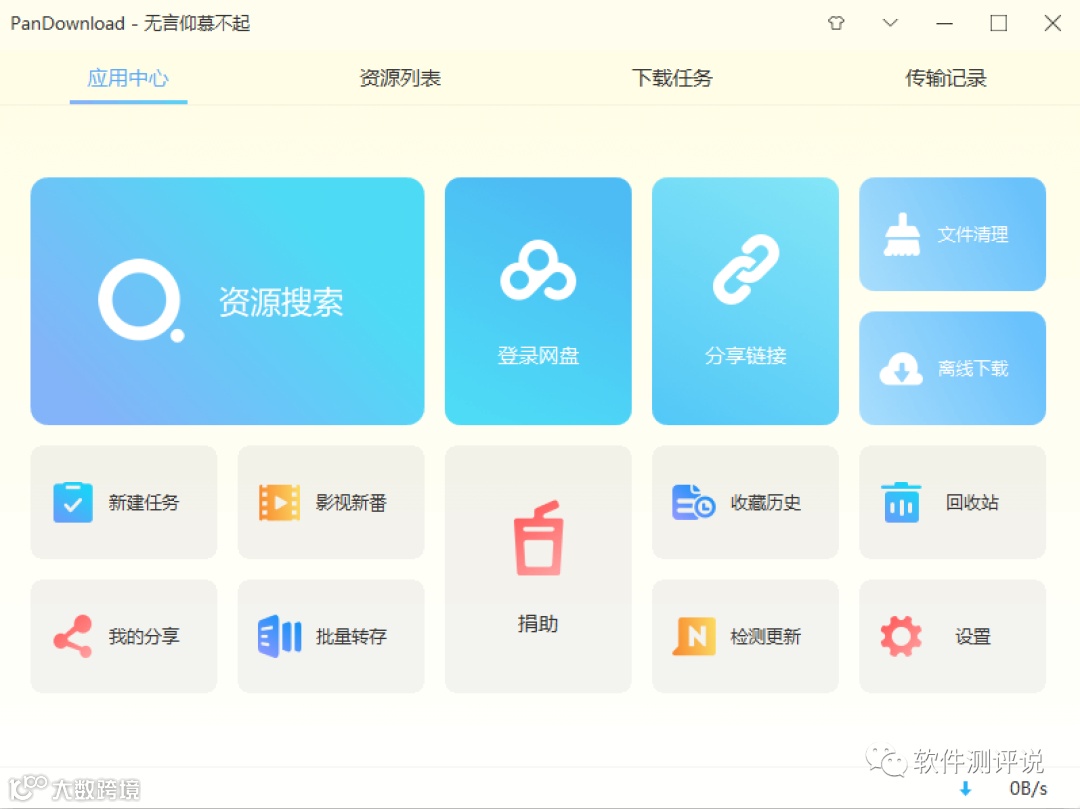Click the download speed arrow icon
Viewport: 1080px width, 809px height.
[966, 788]
